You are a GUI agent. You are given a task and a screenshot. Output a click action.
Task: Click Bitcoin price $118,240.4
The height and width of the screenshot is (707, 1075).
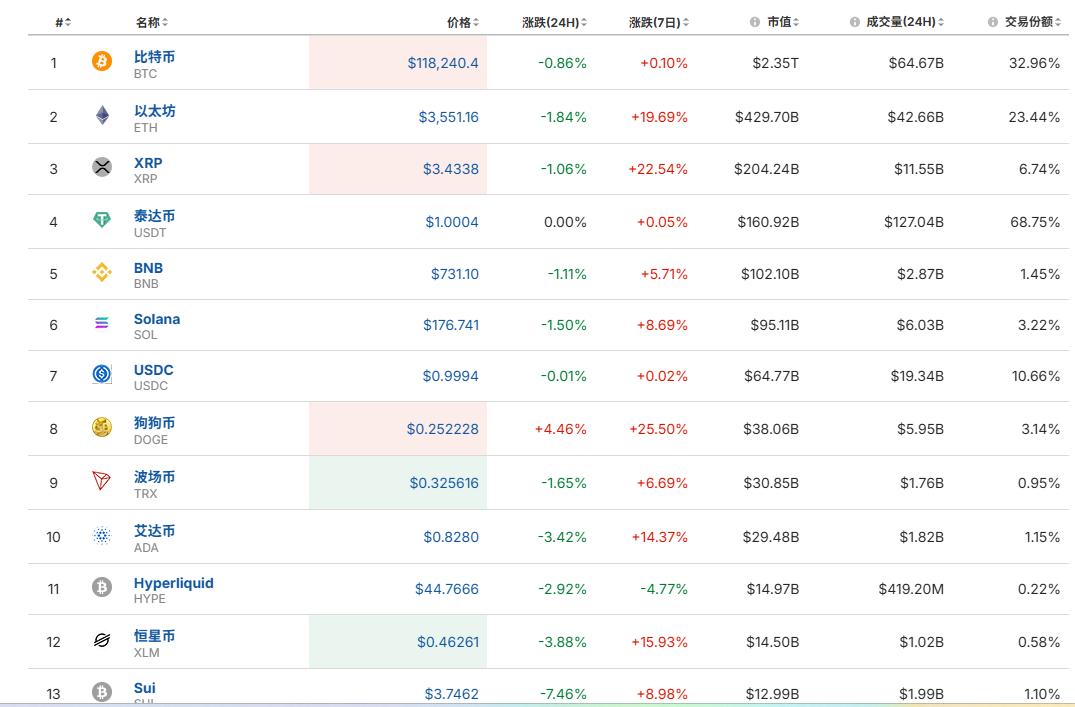(443, 63)
